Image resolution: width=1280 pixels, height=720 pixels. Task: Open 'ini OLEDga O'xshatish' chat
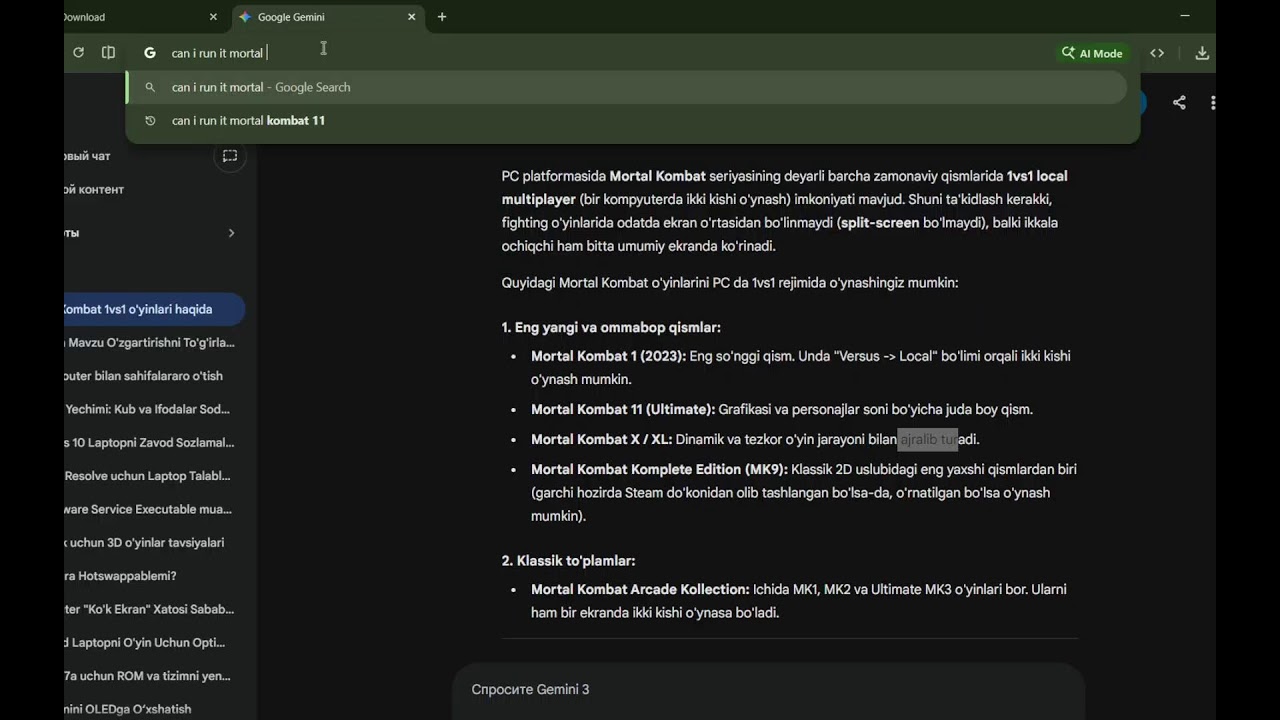154,709
